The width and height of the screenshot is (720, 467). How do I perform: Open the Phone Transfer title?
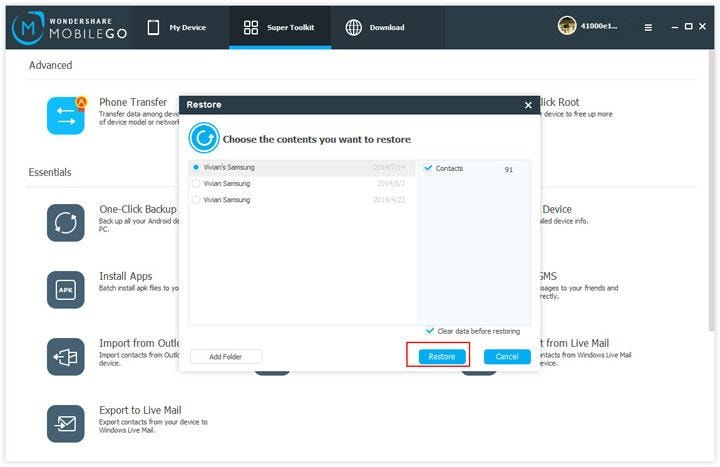tap(133, 102)
